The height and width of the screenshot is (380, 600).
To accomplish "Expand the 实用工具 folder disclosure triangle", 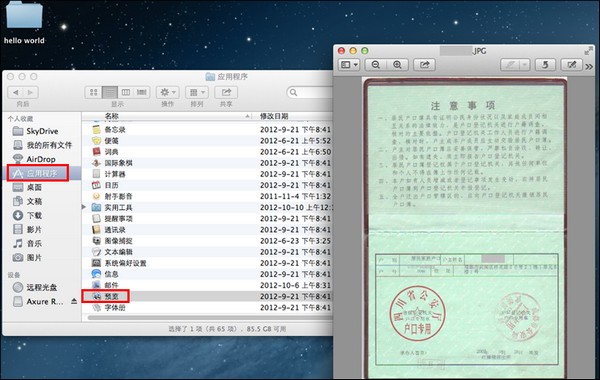I will coord(84,207).
